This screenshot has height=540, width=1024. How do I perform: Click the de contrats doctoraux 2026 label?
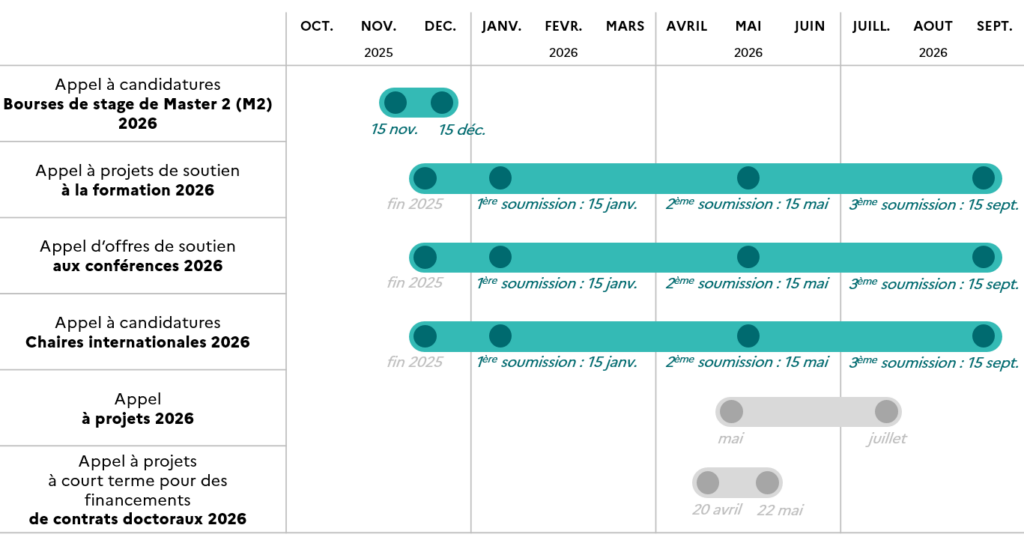pos(138,518)
